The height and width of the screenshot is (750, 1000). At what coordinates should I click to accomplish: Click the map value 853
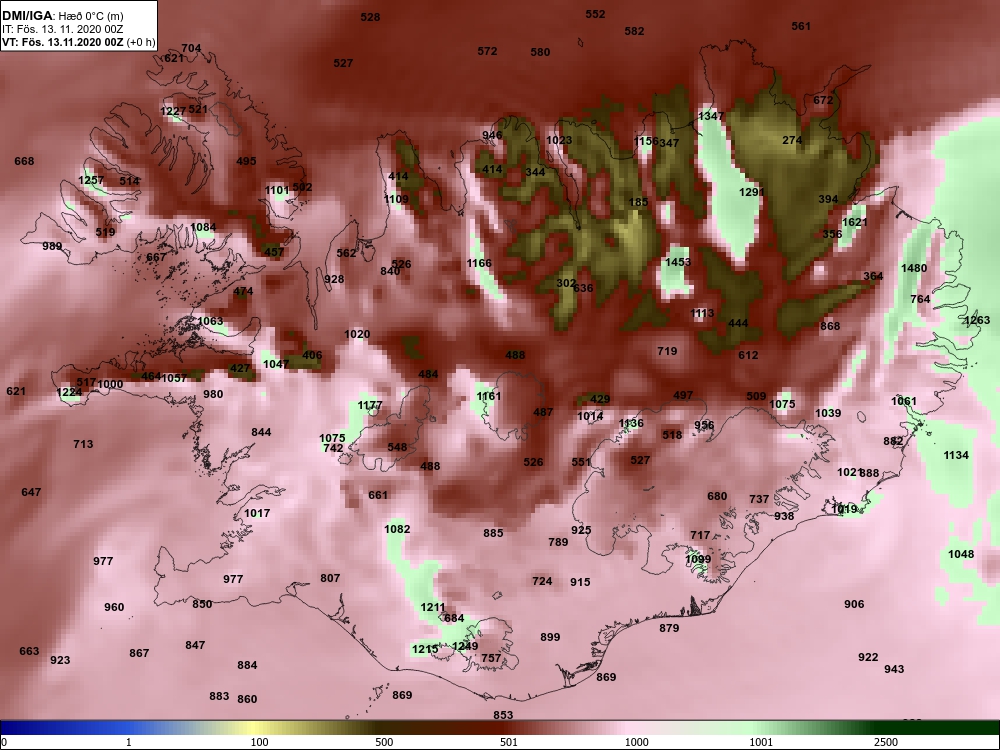503,716
